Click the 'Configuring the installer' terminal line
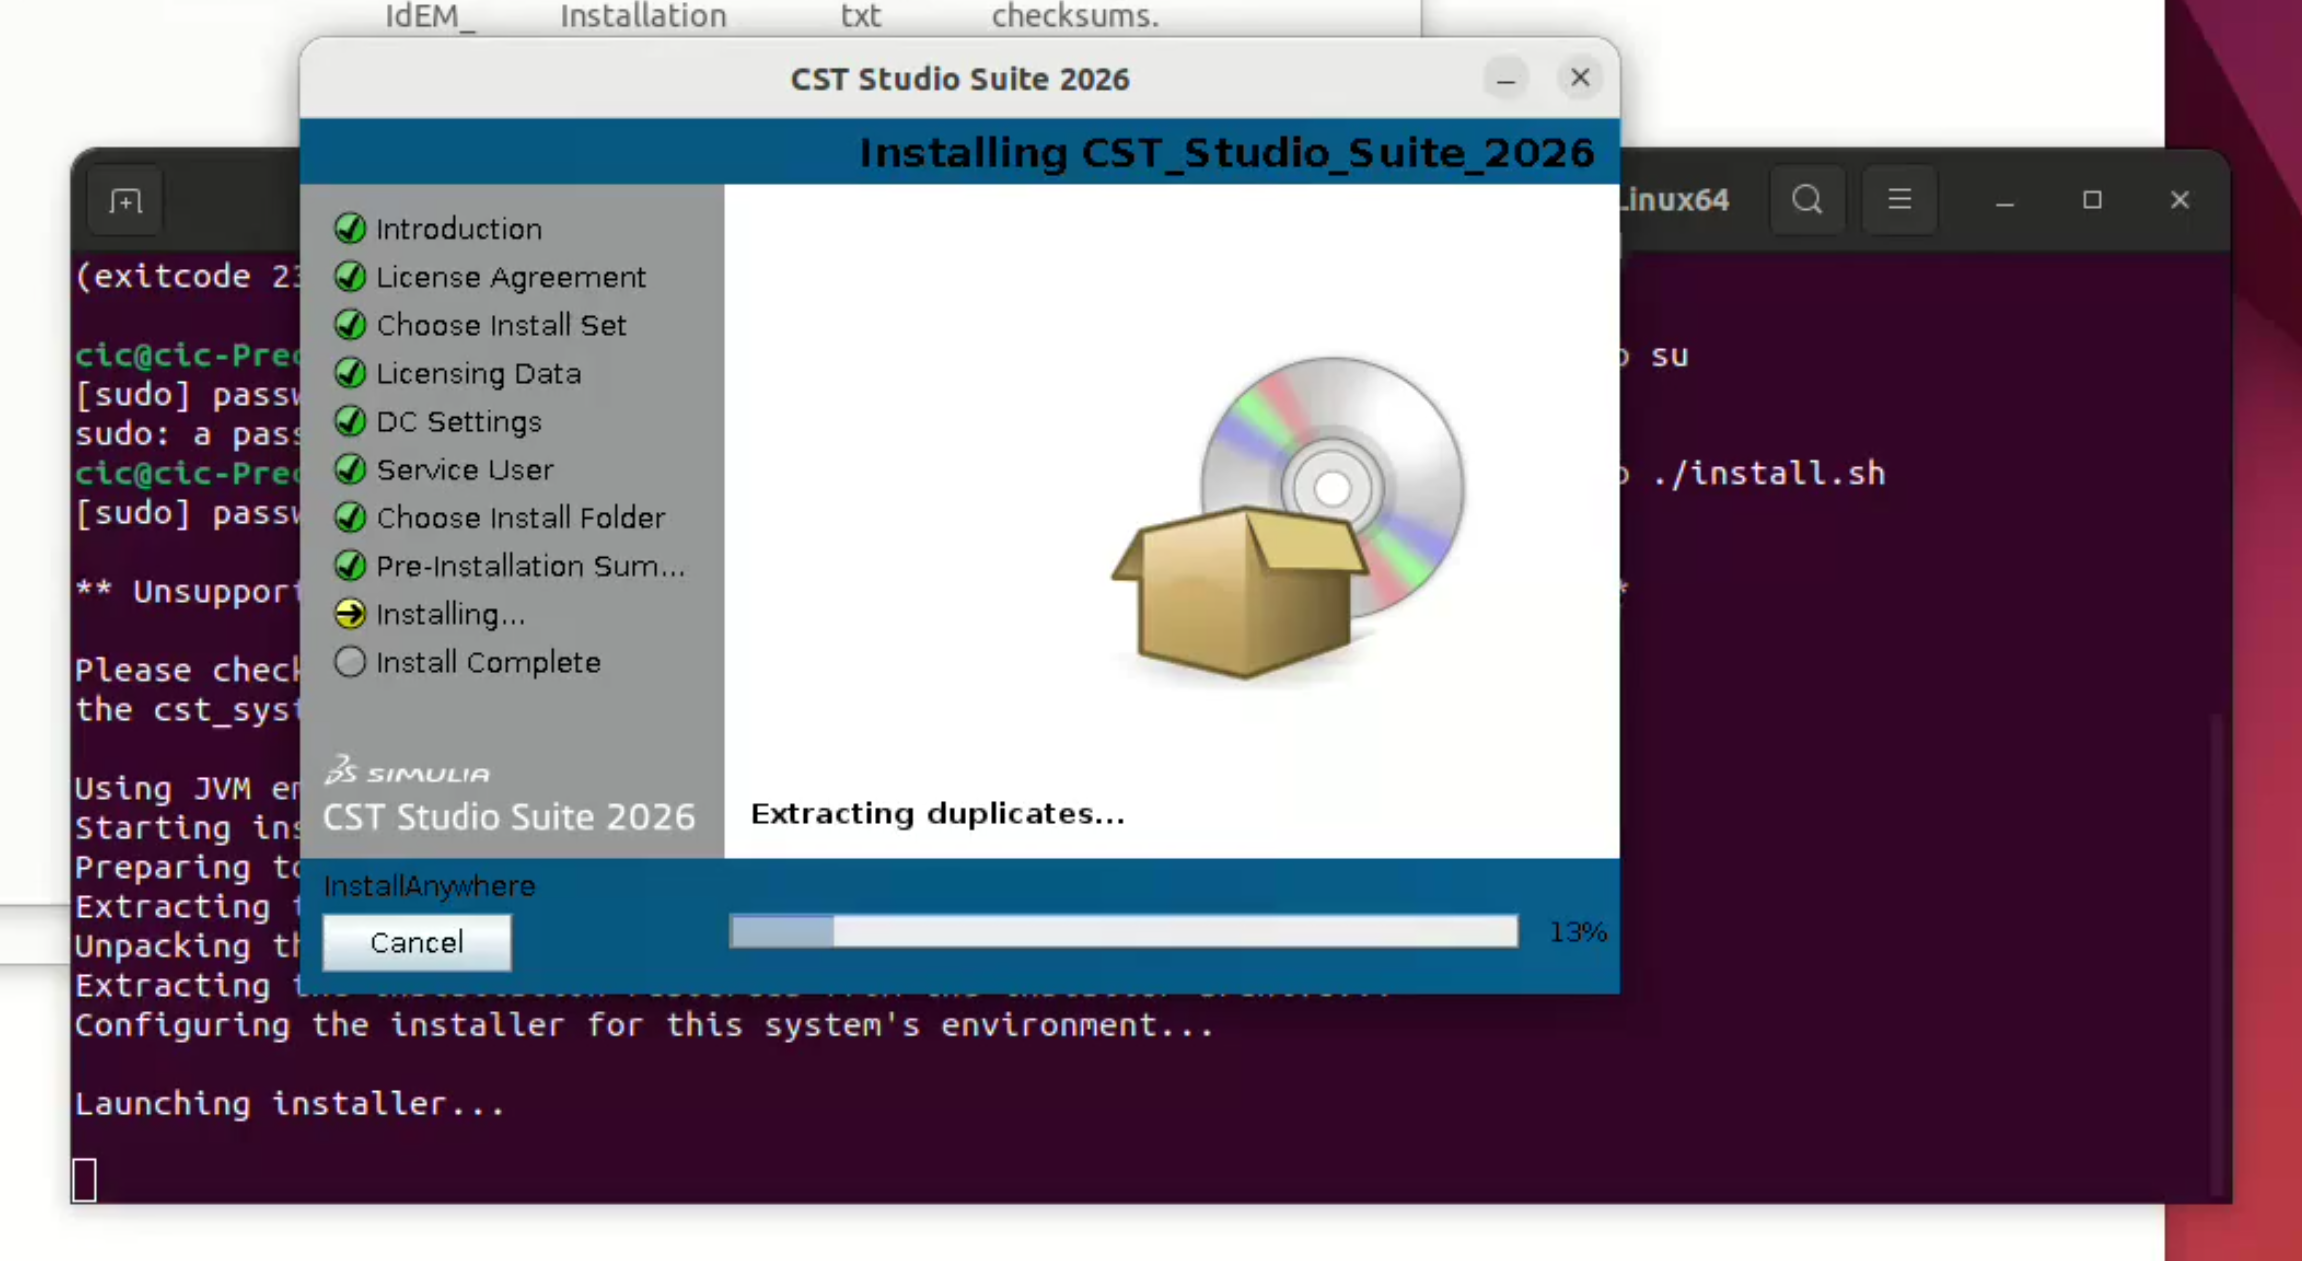This screenshot has width=2302, height=1261. pos(644,1025)
